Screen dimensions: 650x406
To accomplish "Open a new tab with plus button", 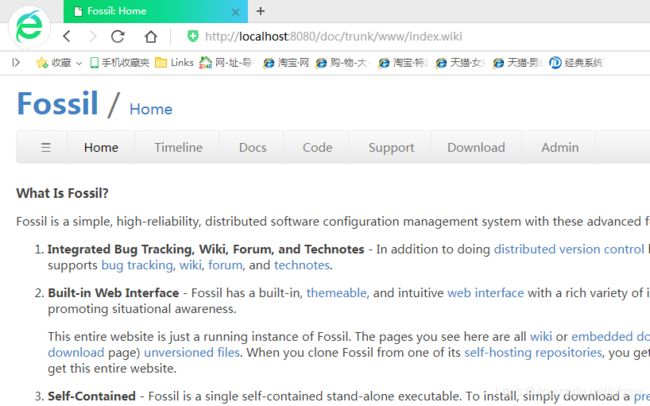I will point(260,11).
